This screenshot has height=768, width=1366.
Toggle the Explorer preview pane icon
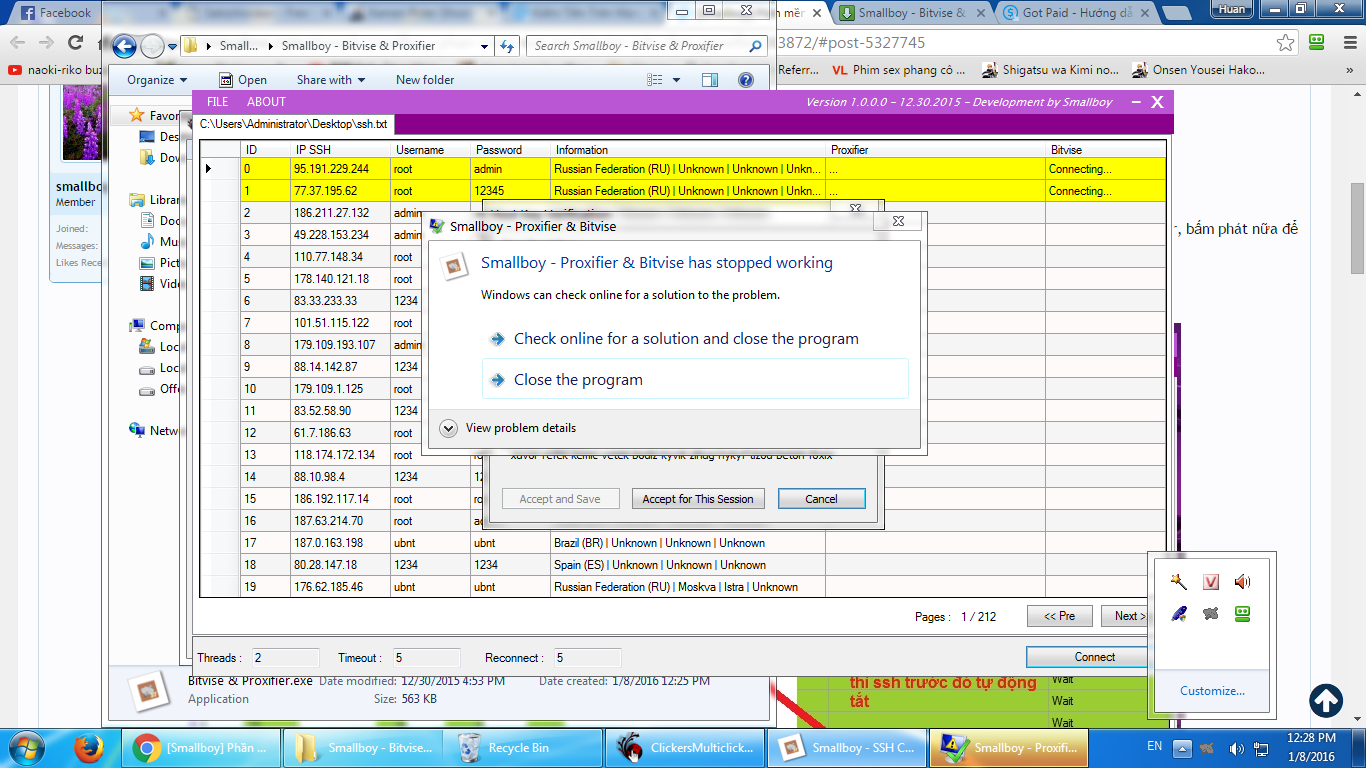[x=709, y=80]
